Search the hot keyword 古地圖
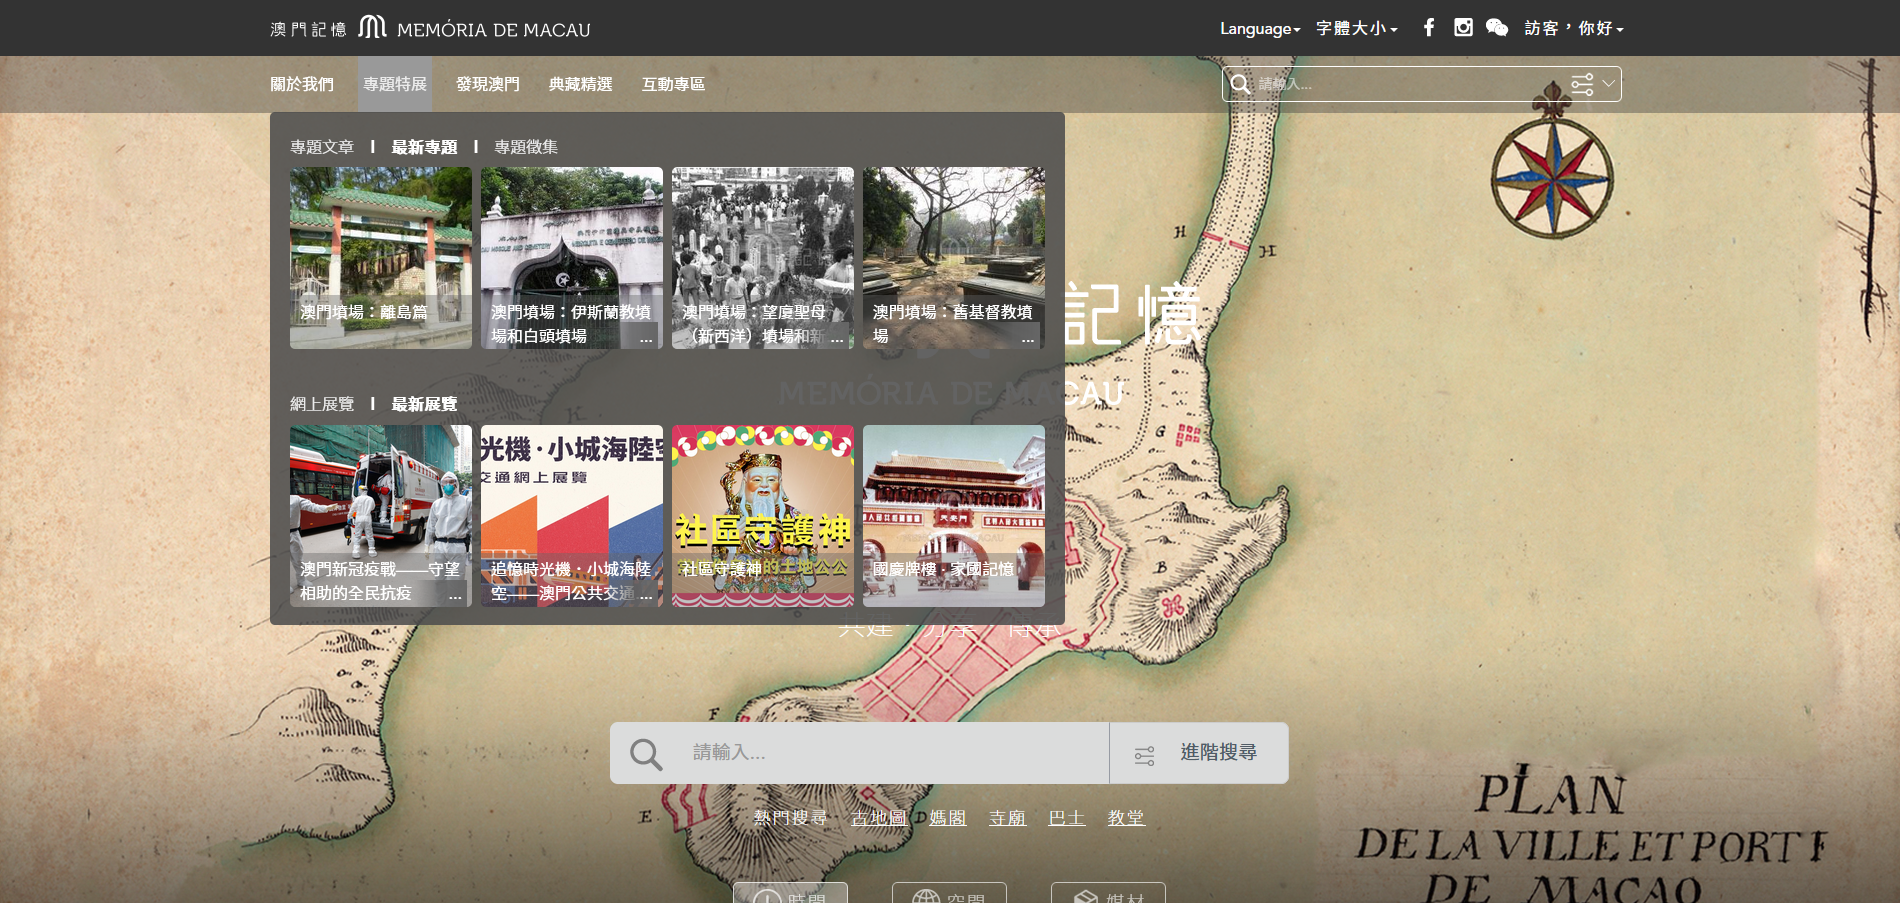The image size is (1900, 903). (878, 818)
